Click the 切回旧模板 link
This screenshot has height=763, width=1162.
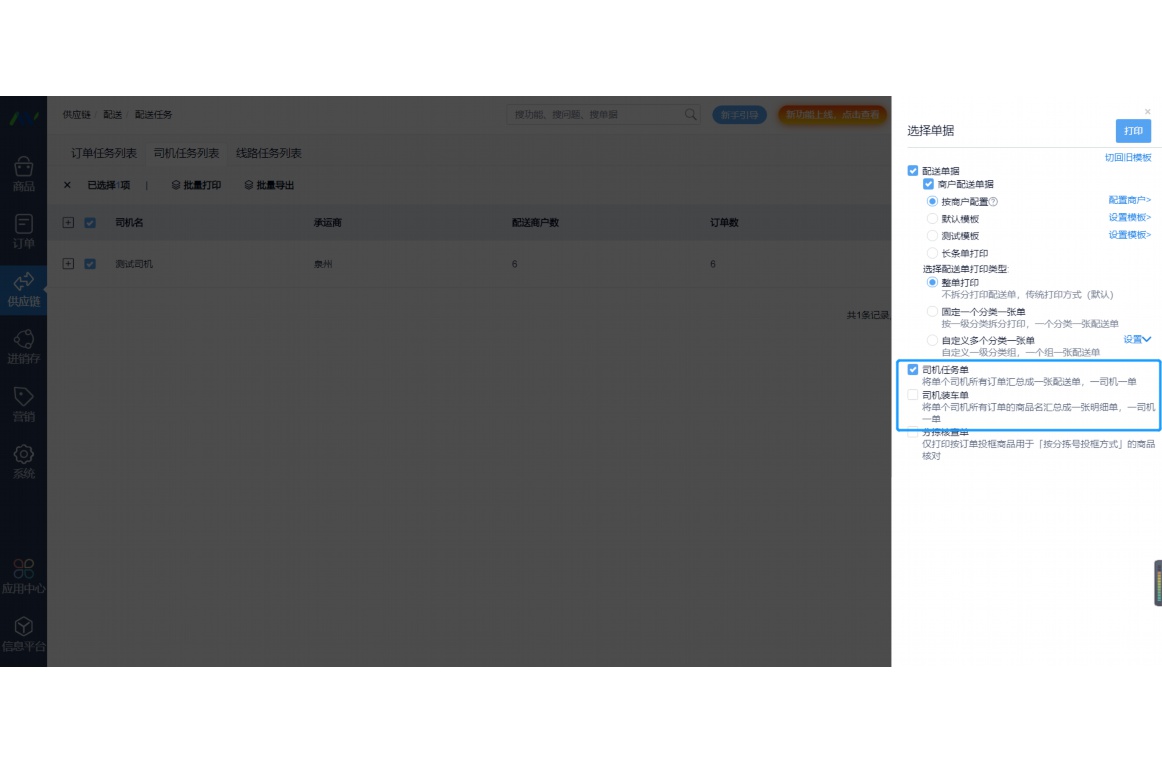point(1127,158)
